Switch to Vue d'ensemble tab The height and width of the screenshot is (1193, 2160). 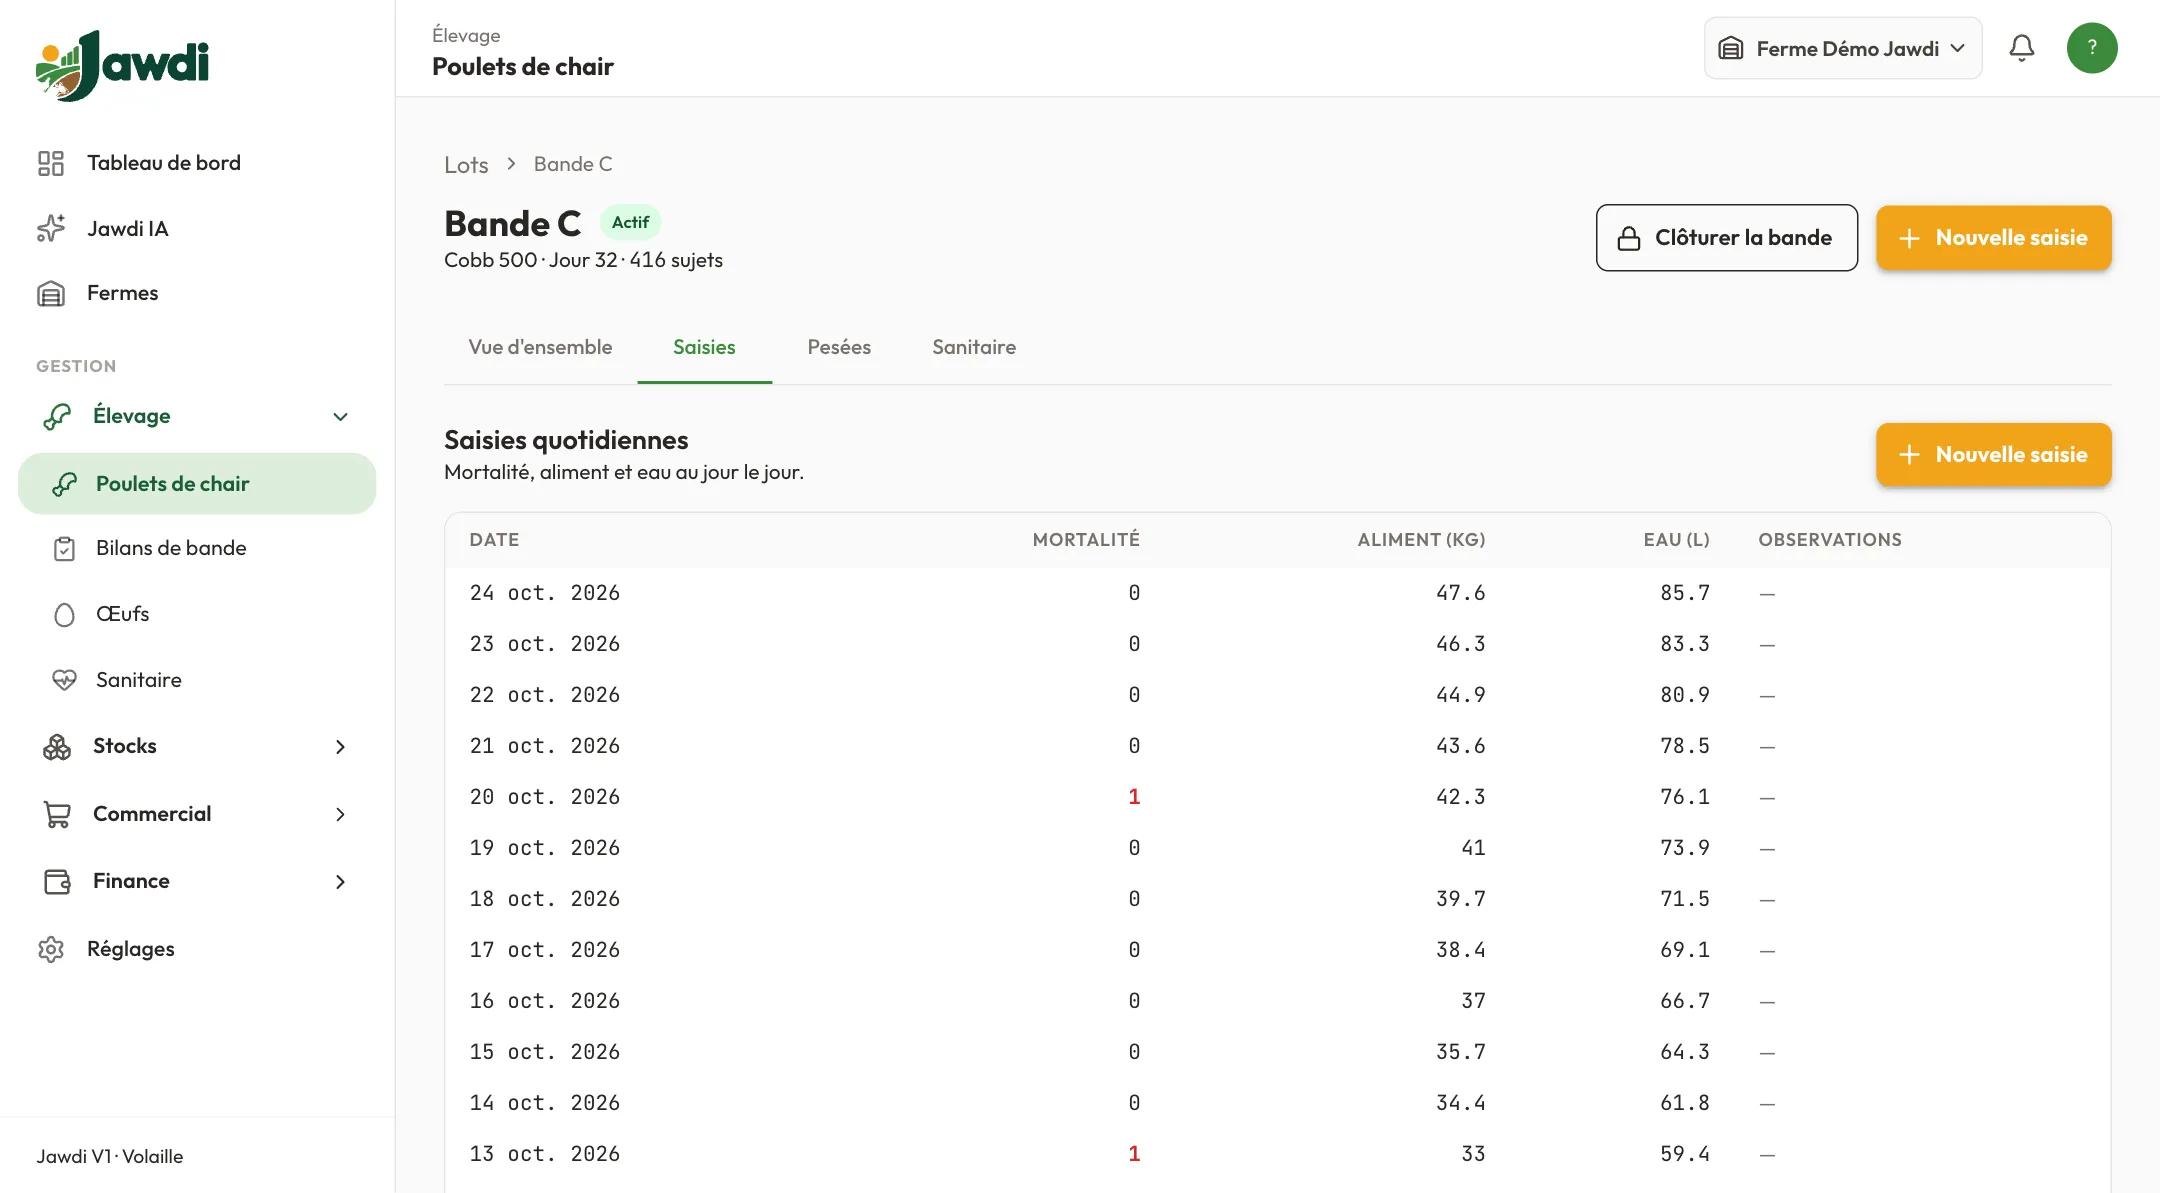tap(540, 347)
